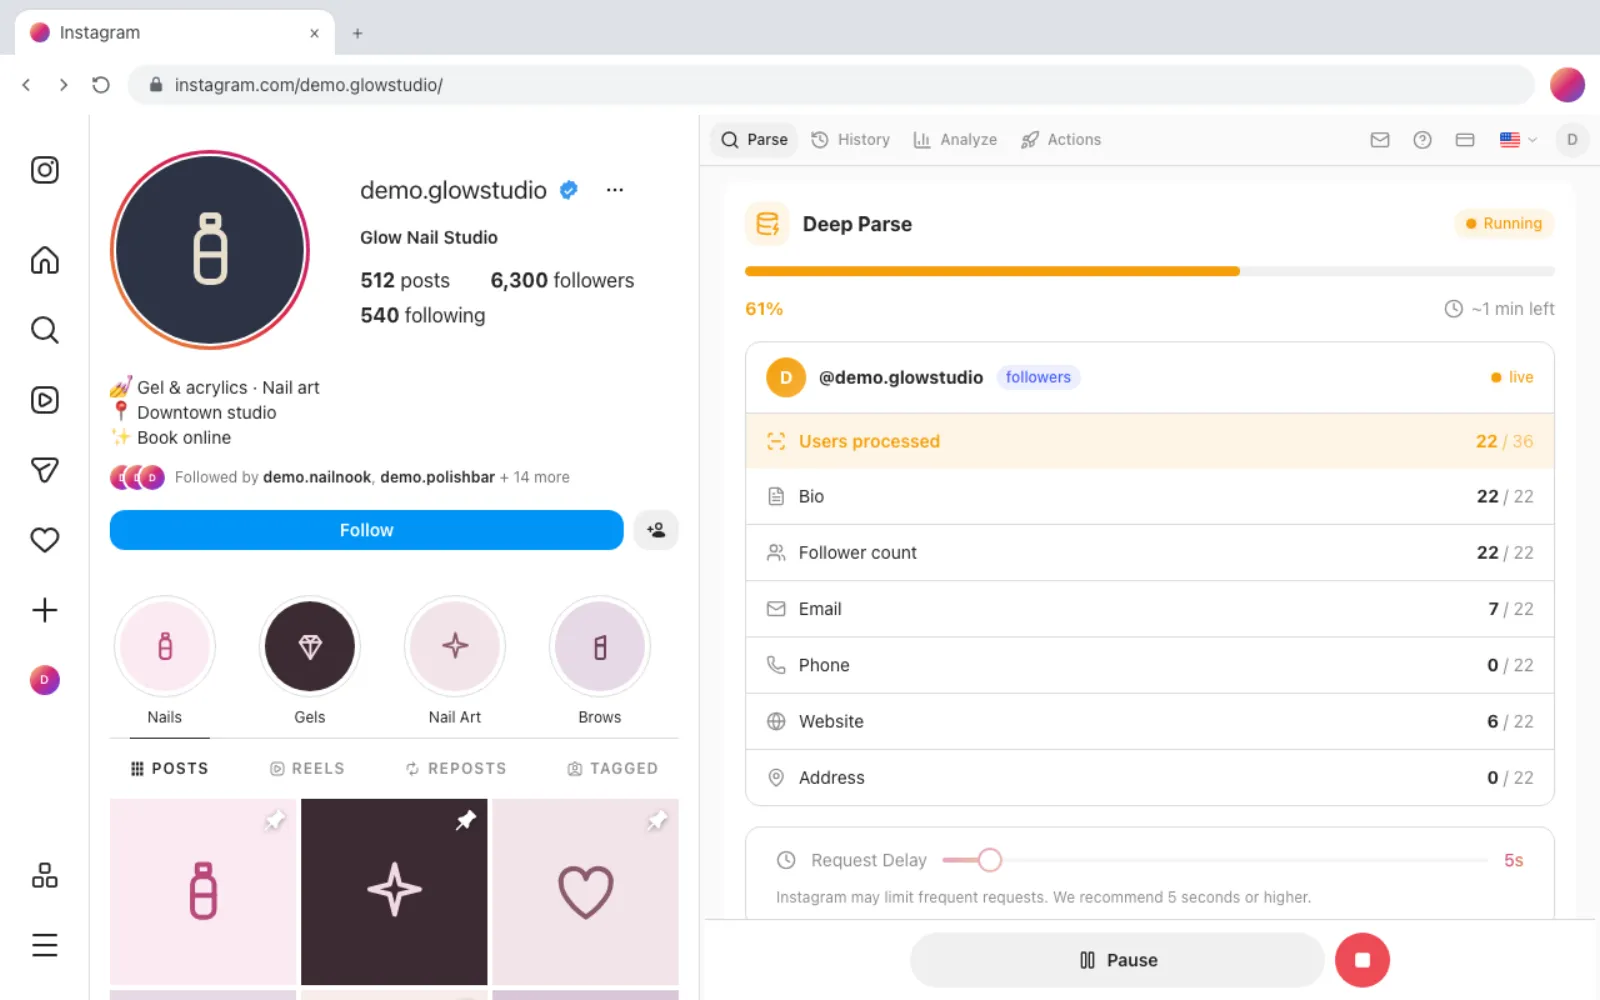Viewport: 1600px width, 1000px height.
Task: Click the Users processed row
Action: [x=1150, y=441]
